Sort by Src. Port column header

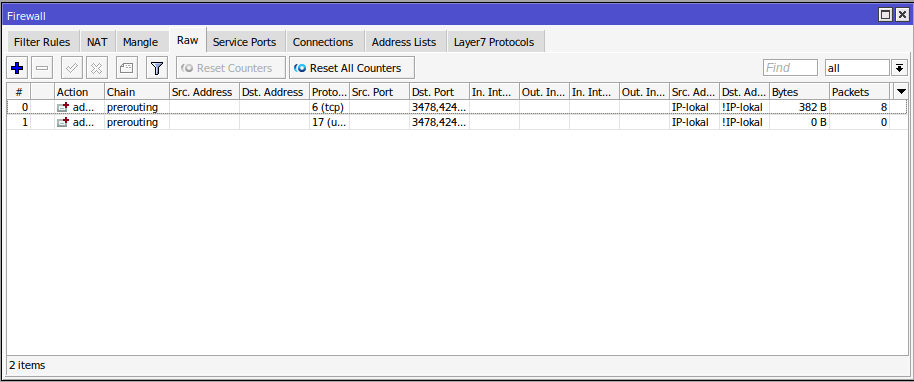point(379,92)
